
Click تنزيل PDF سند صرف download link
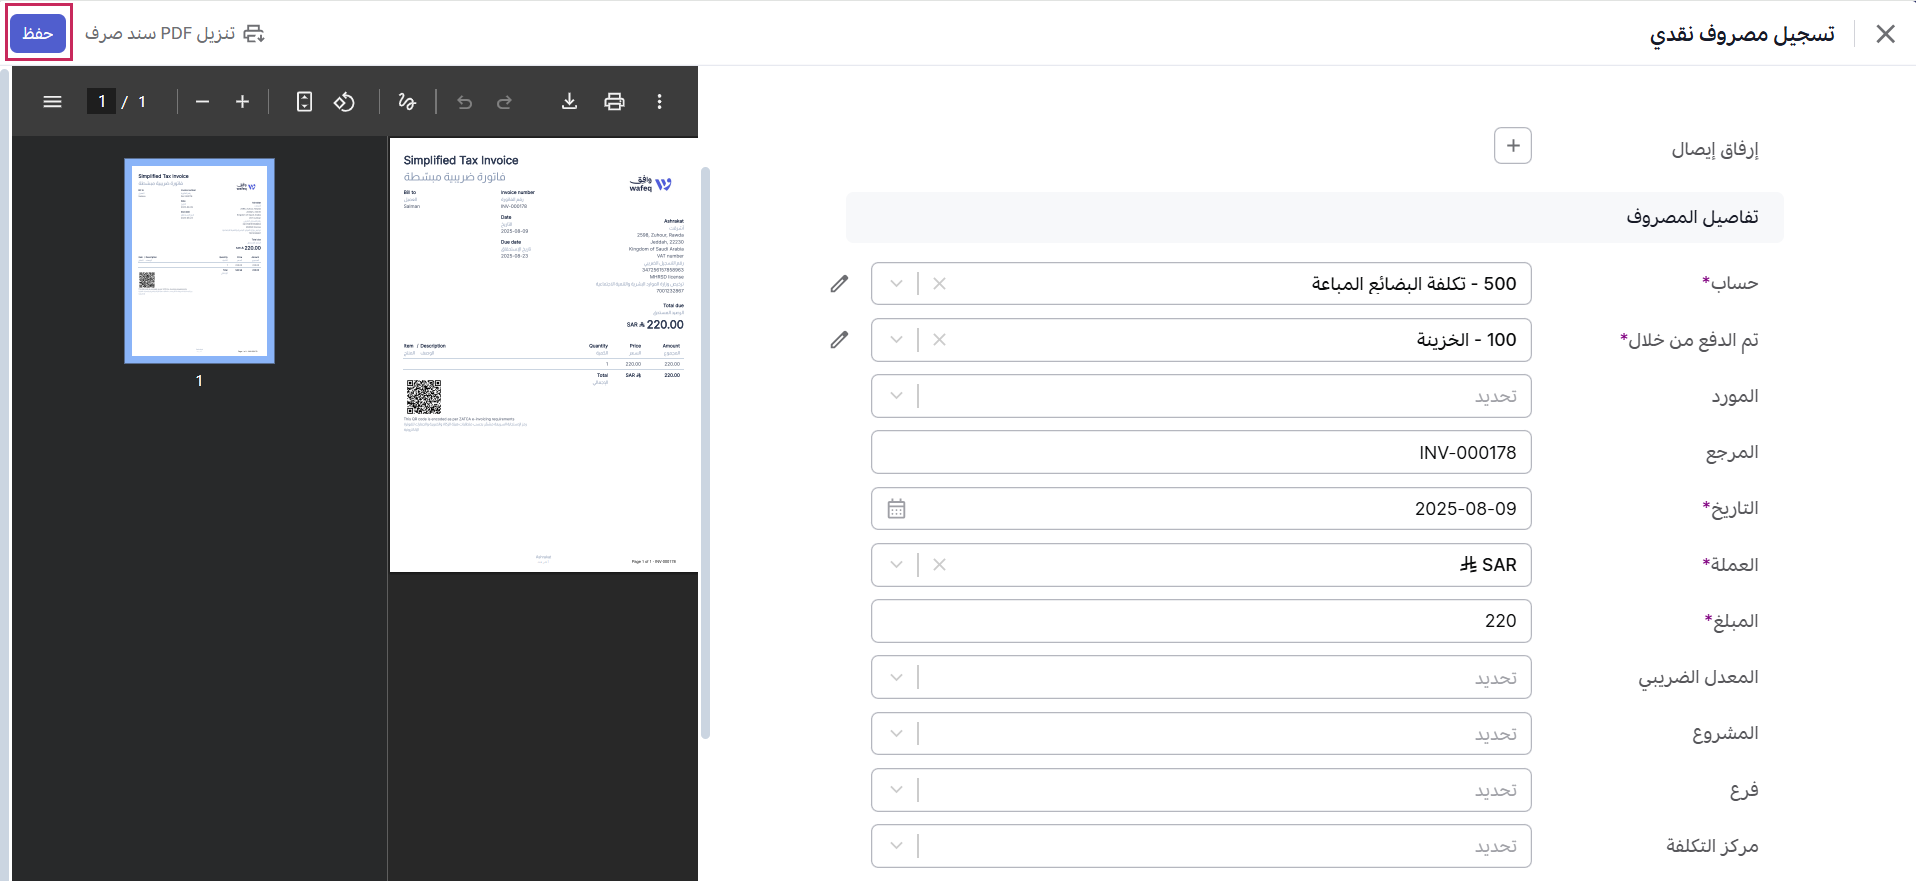tap(174, 34)
